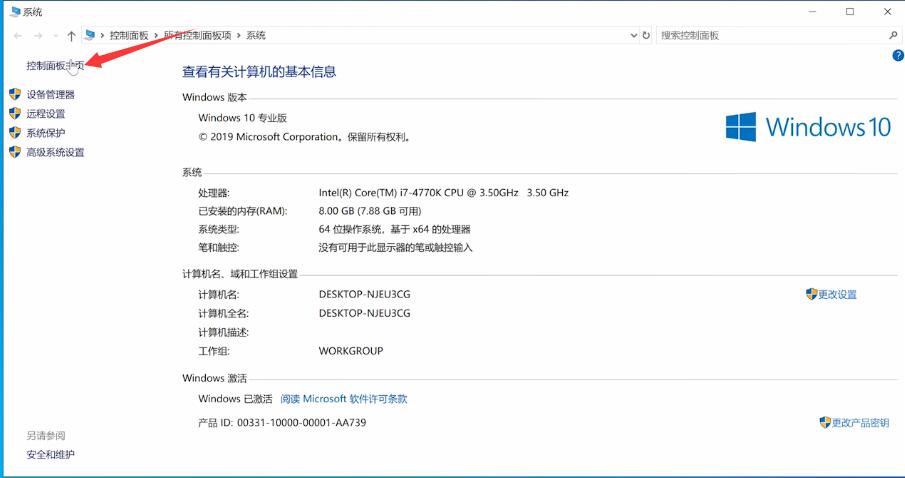The width and height of the screenshot is (905, 478).
Task: Open help with the blue question mark
Action: point(898,55)
